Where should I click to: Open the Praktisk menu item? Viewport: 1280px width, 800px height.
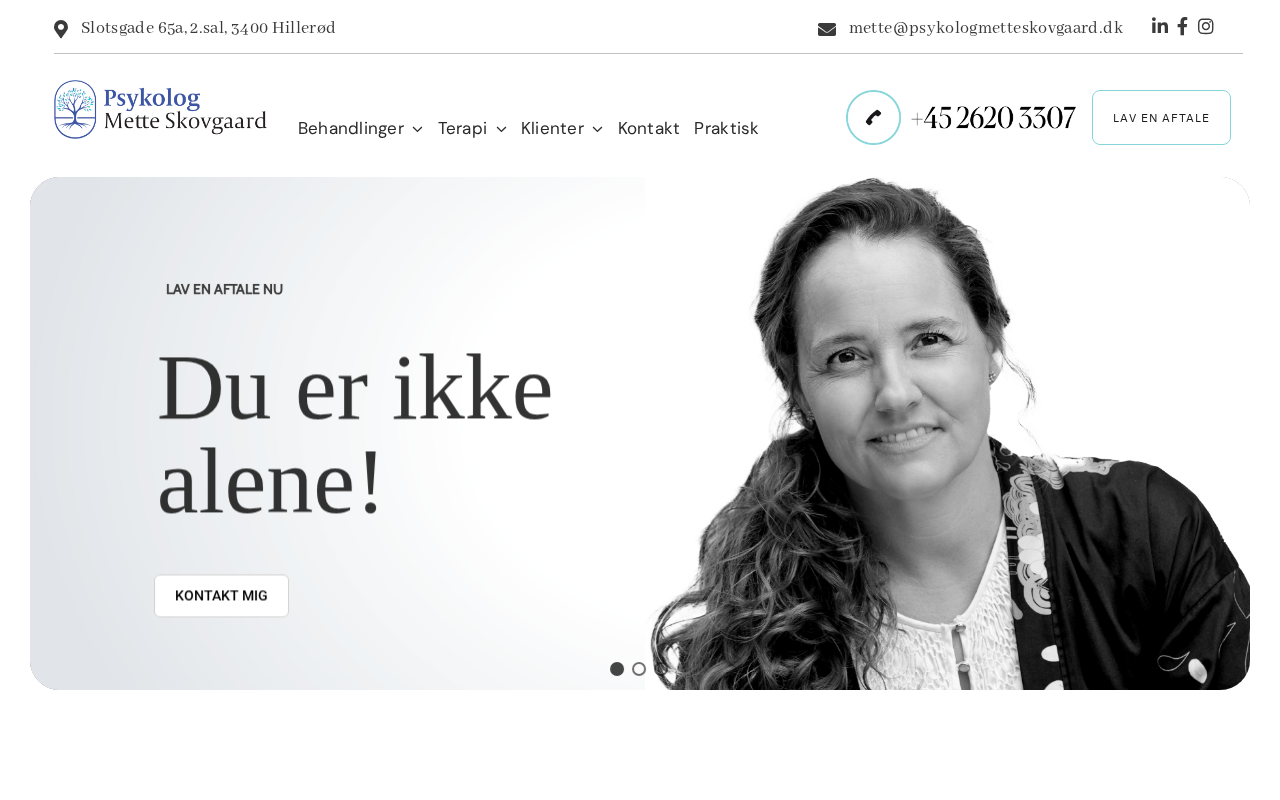pos(726,128)
